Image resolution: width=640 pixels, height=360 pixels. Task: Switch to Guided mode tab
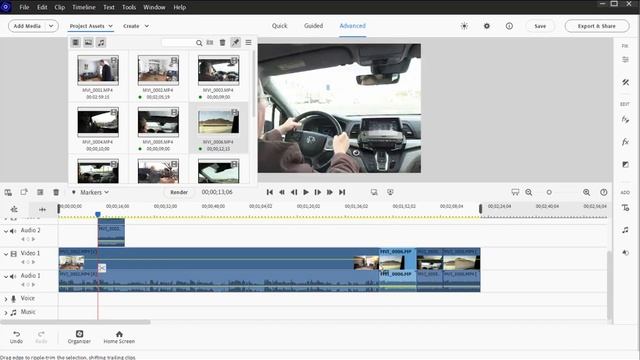(313, 26)
